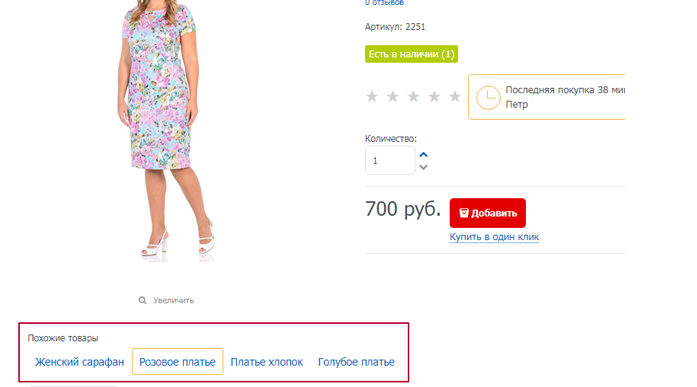Click the Количество quantity input field
The image size is (697, 387).
coord(390,160)
